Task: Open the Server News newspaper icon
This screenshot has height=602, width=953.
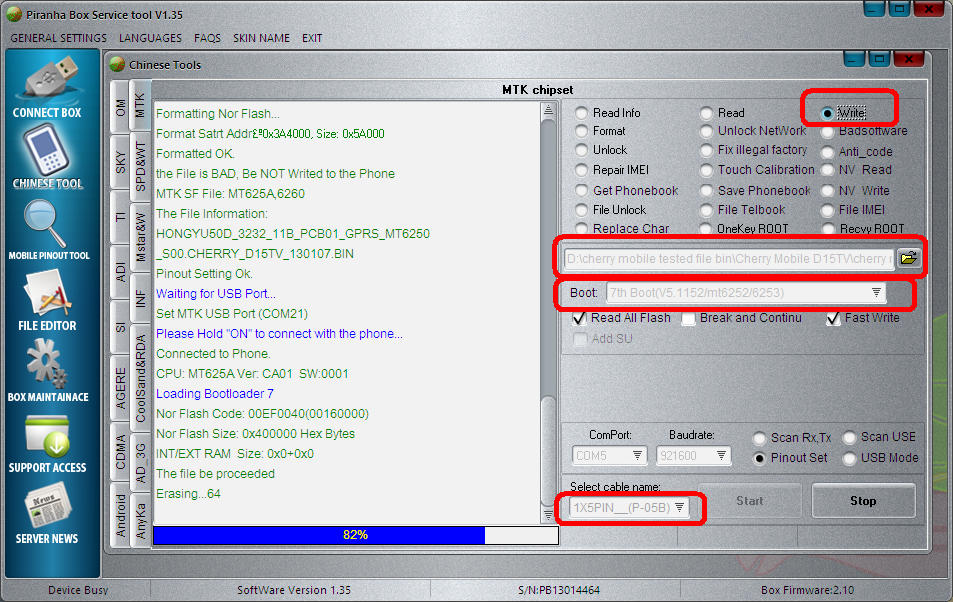Action: [x=47, y=508]
